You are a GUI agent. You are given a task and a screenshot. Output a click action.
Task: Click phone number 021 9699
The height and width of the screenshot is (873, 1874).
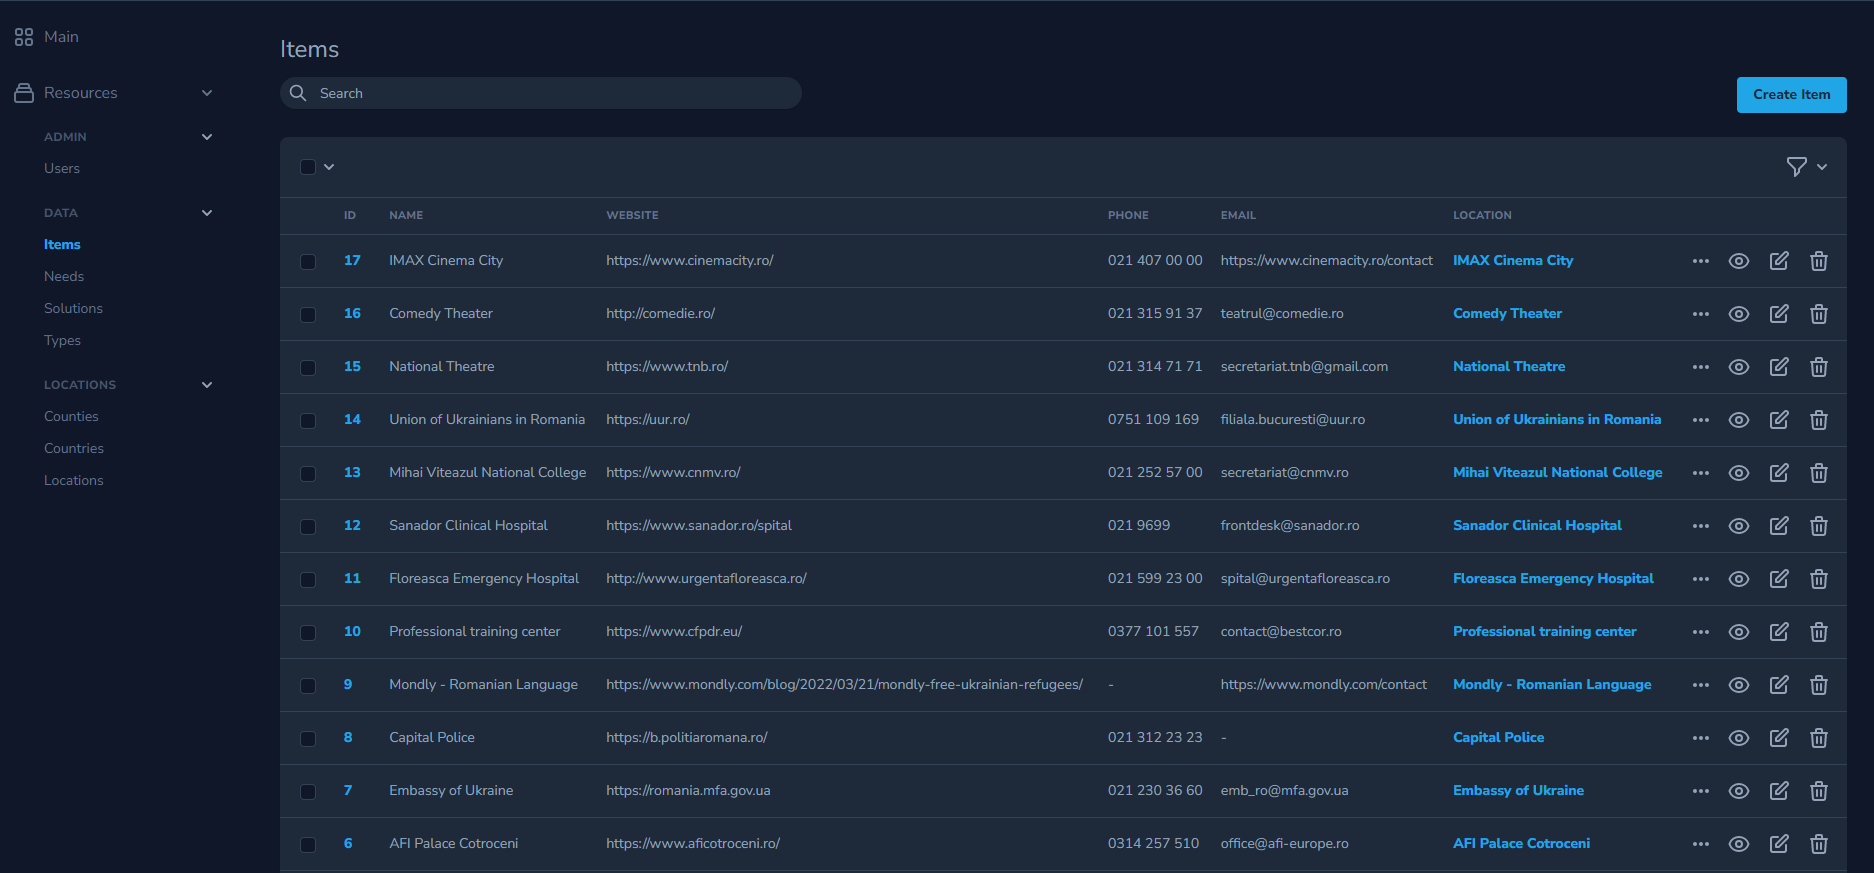point(1139,525)
